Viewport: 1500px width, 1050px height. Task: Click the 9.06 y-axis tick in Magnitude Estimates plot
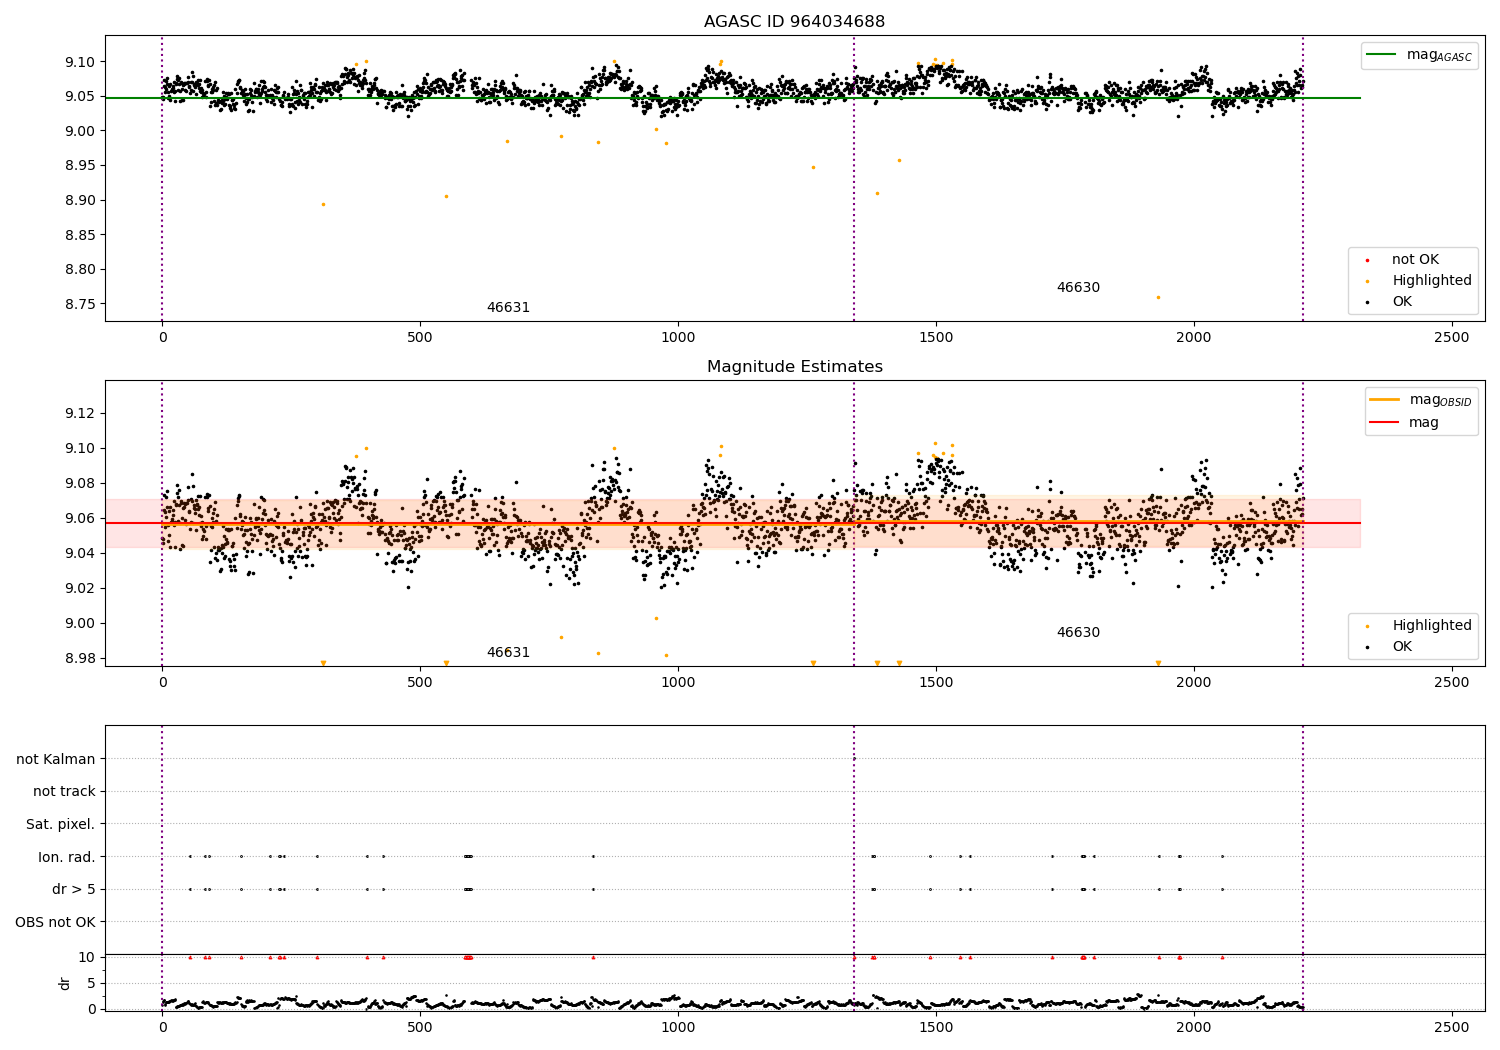80,519
